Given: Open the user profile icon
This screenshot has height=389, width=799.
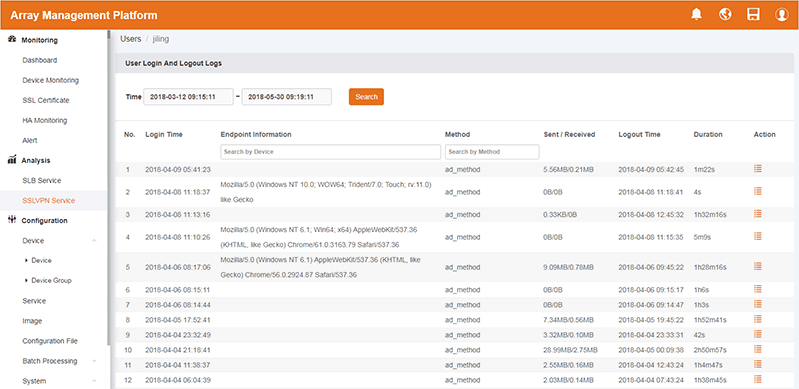Looking at the screenshot, I should click(x=782, y=14).
